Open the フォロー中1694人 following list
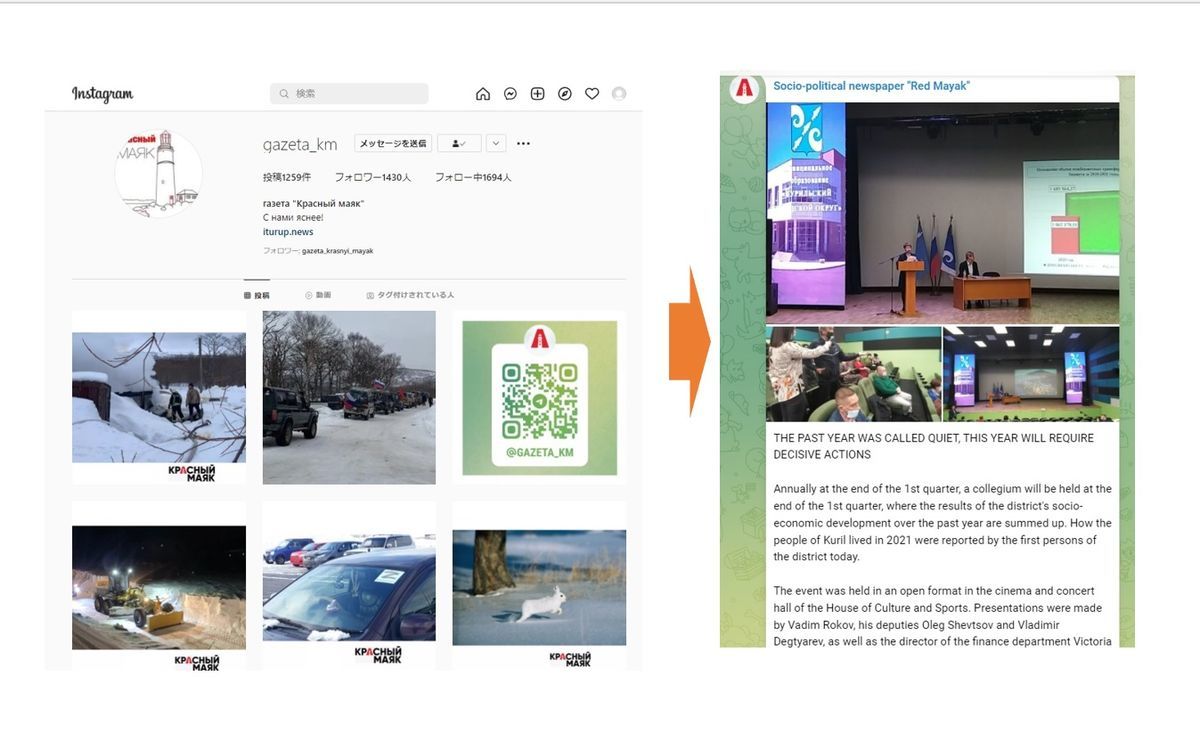Viewport: 1200px width, 733px height. coord(473,177)
